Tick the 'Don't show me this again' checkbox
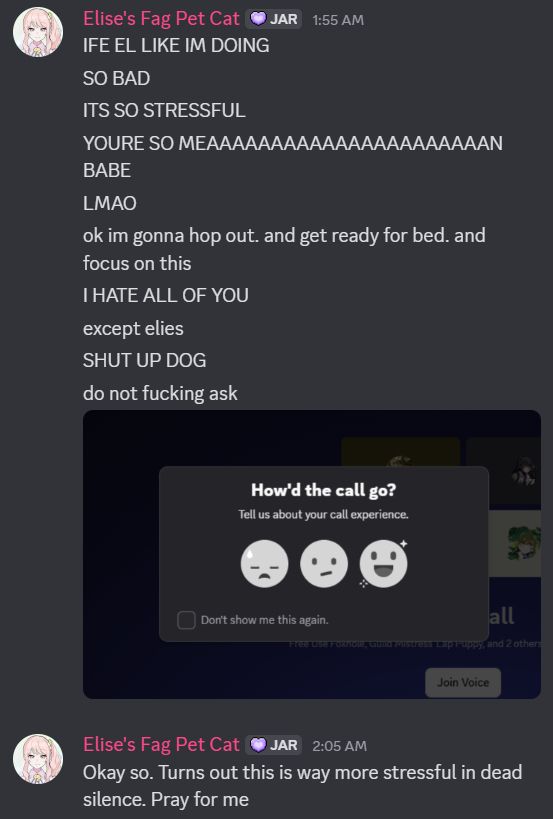This screenshot has width=553, height=819. (186, 620)
